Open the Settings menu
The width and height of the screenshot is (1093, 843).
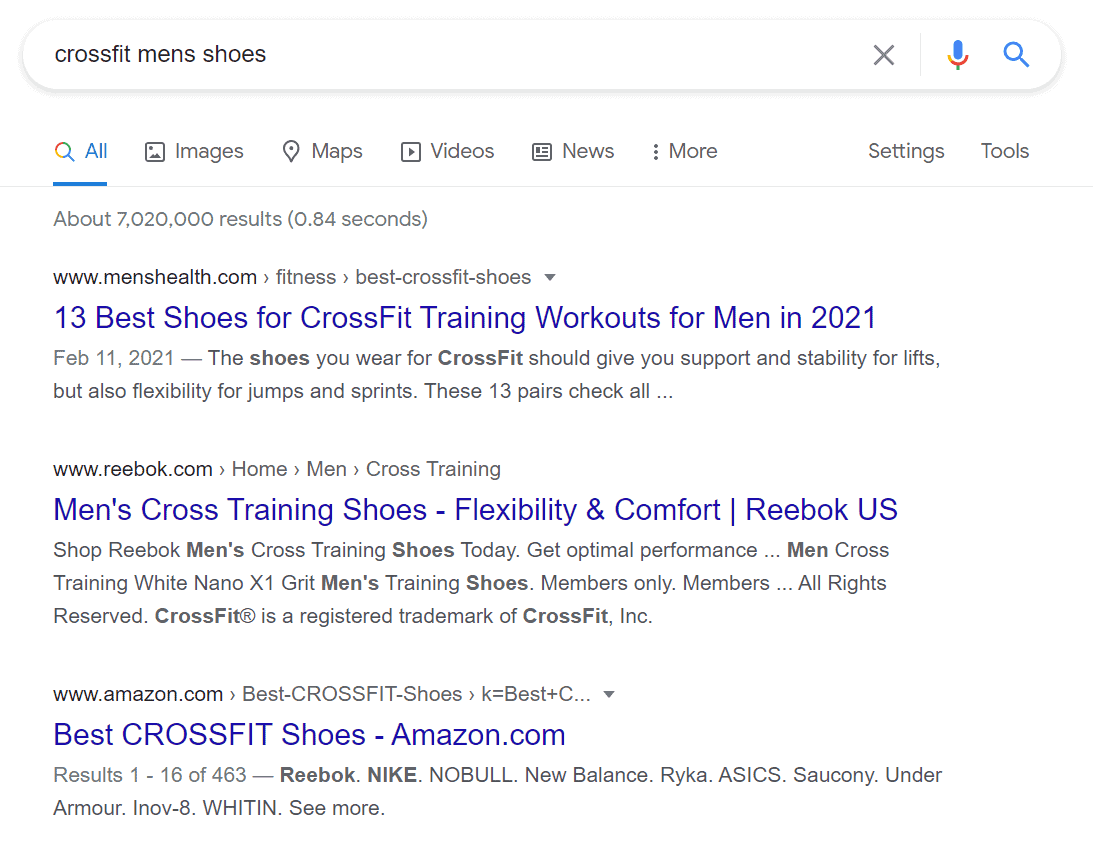click(x=905, y=152)
